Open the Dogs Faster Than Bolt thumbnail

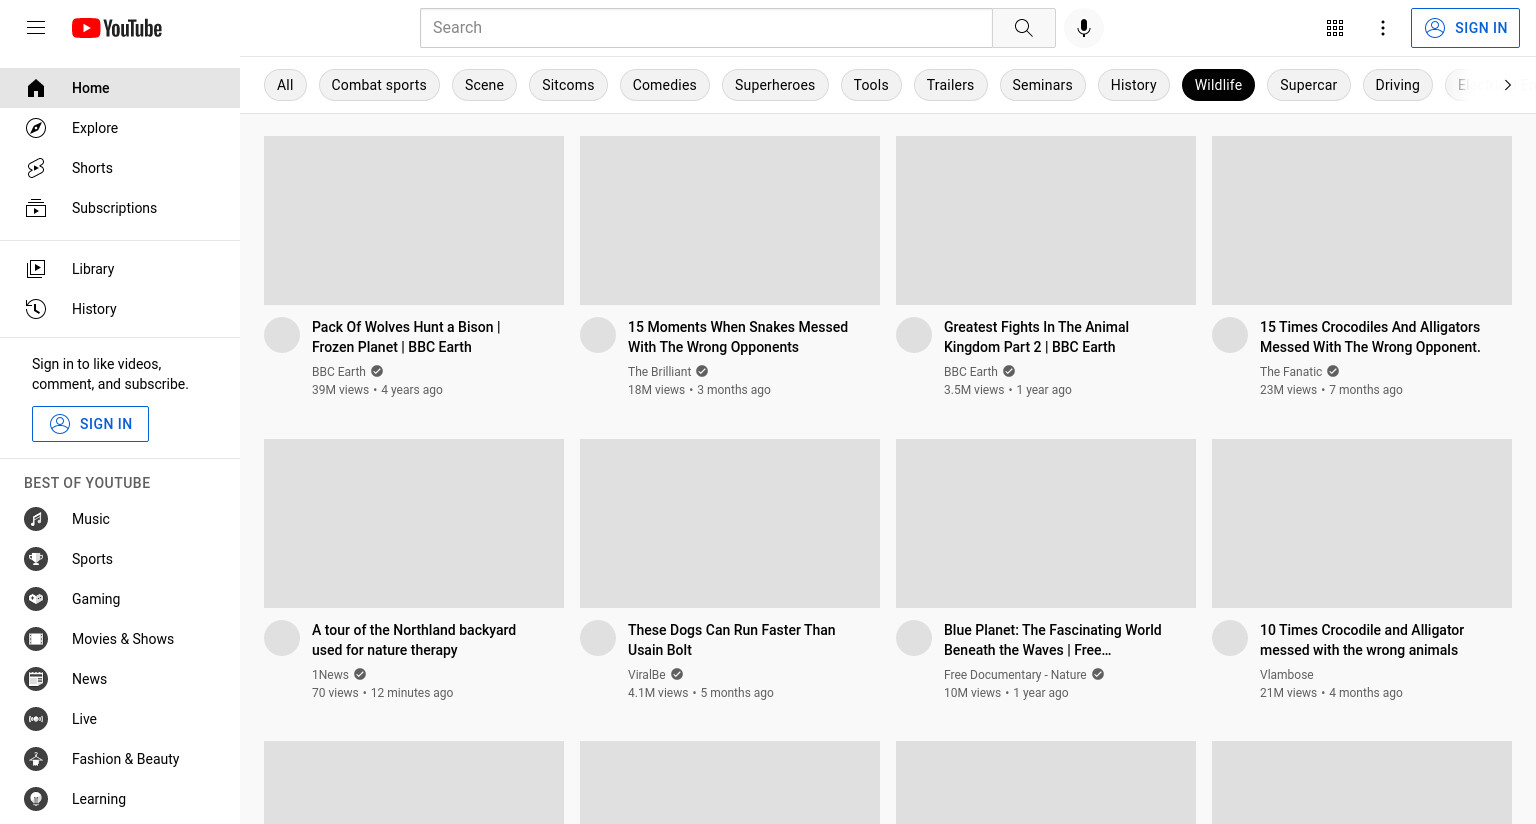730,523
